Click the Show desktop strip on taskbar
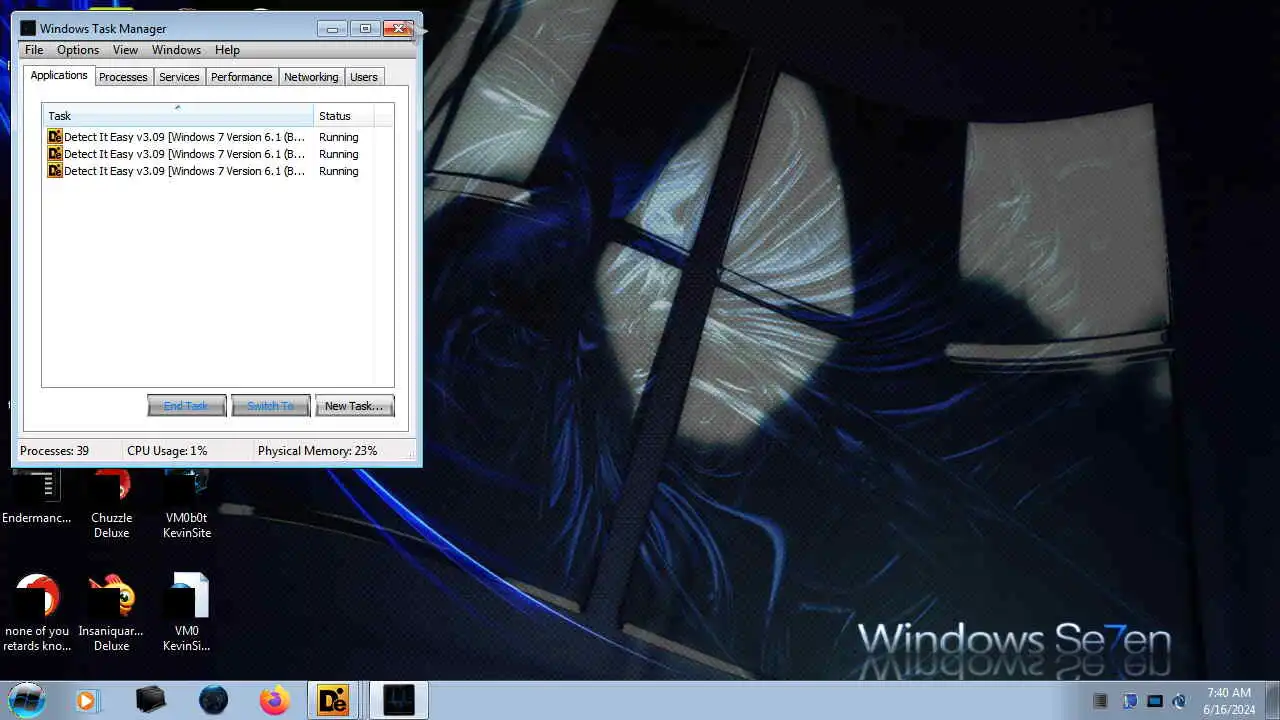 pos(1272,700)
